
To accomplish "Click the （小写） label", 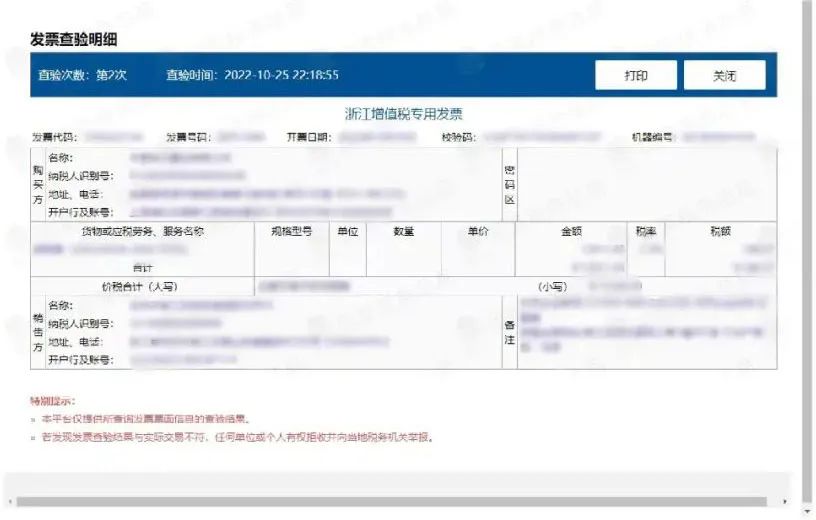I will [553, 287].
